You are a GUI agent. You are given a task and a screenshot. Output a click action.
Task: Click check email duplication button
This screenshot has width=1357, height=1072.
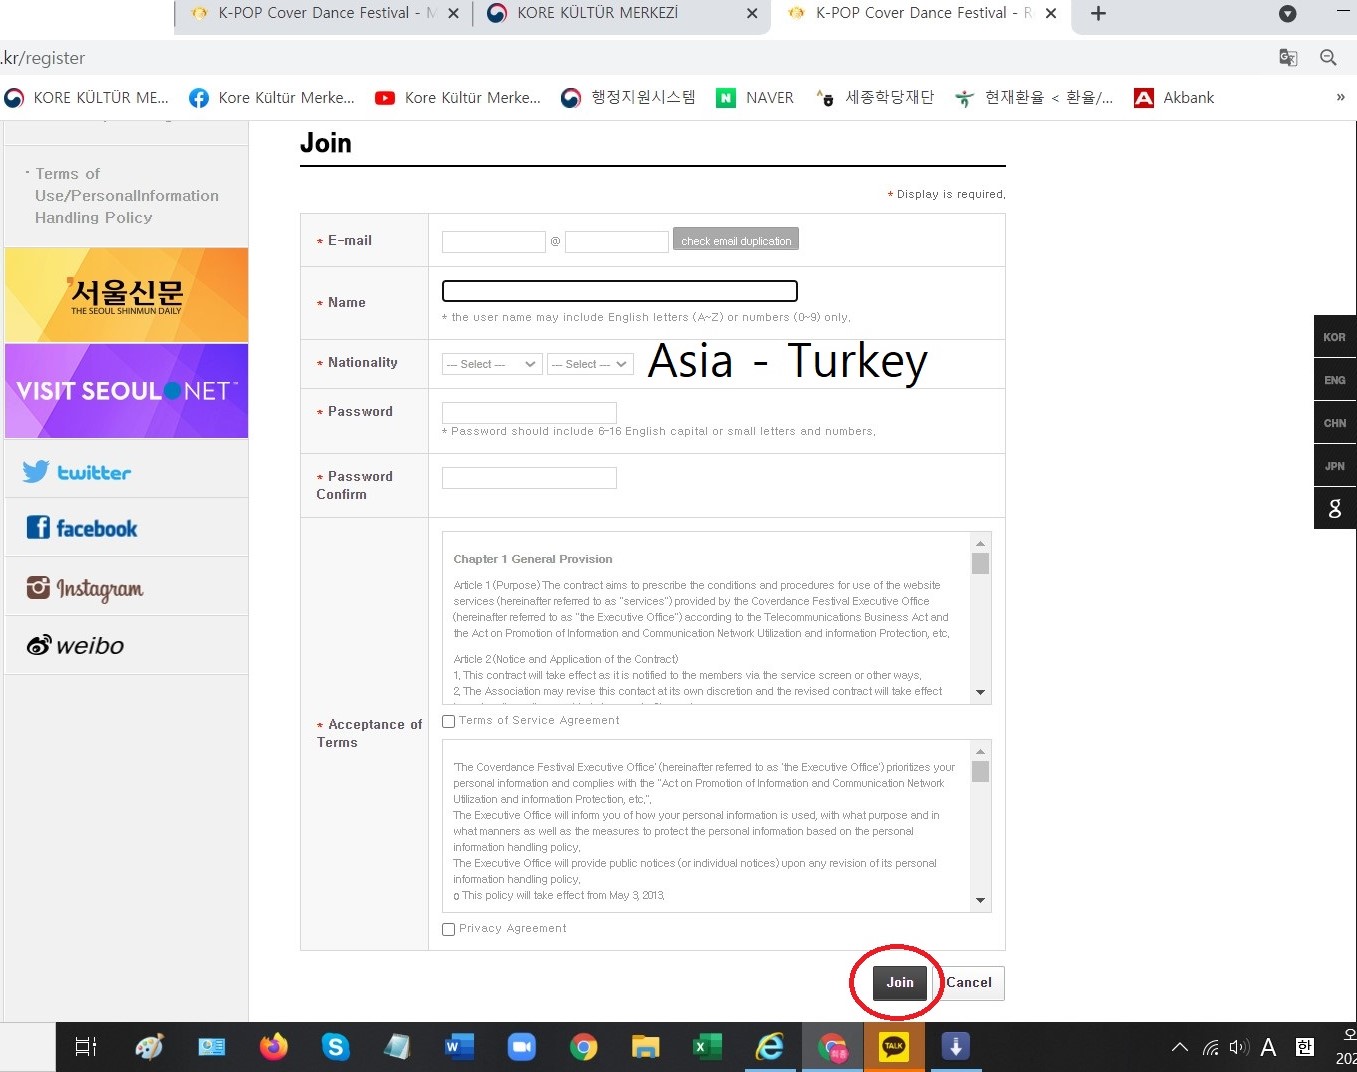point(736,240)
